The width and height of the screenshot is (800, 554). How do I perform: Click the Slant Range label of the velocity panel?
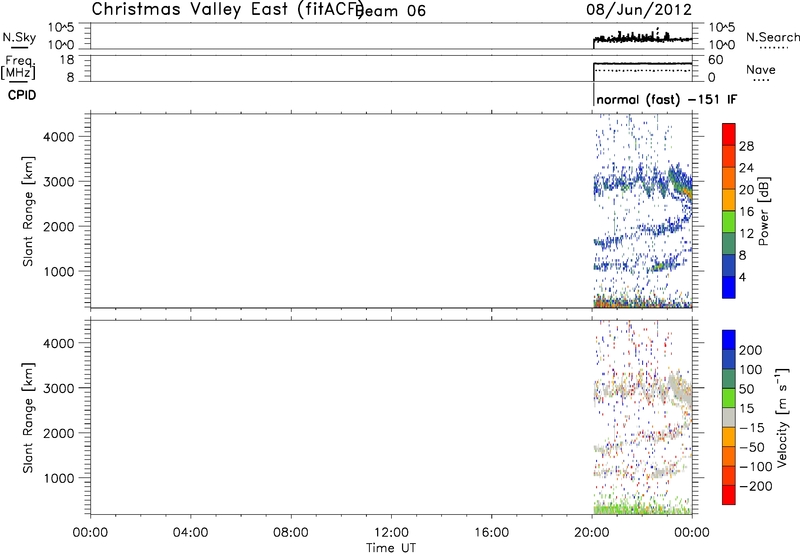click(x=28, y=418)
